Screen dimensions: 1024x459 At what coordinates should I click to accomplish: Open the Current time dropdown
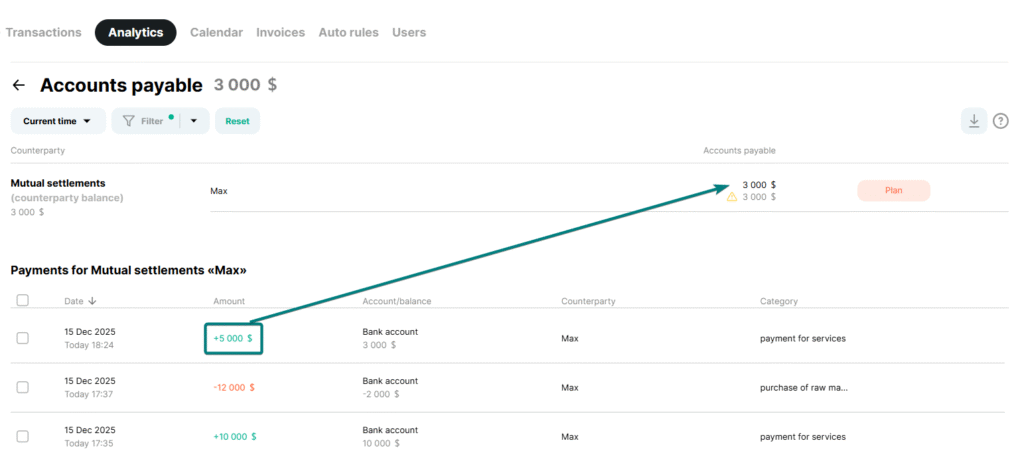tap(58, 121)
